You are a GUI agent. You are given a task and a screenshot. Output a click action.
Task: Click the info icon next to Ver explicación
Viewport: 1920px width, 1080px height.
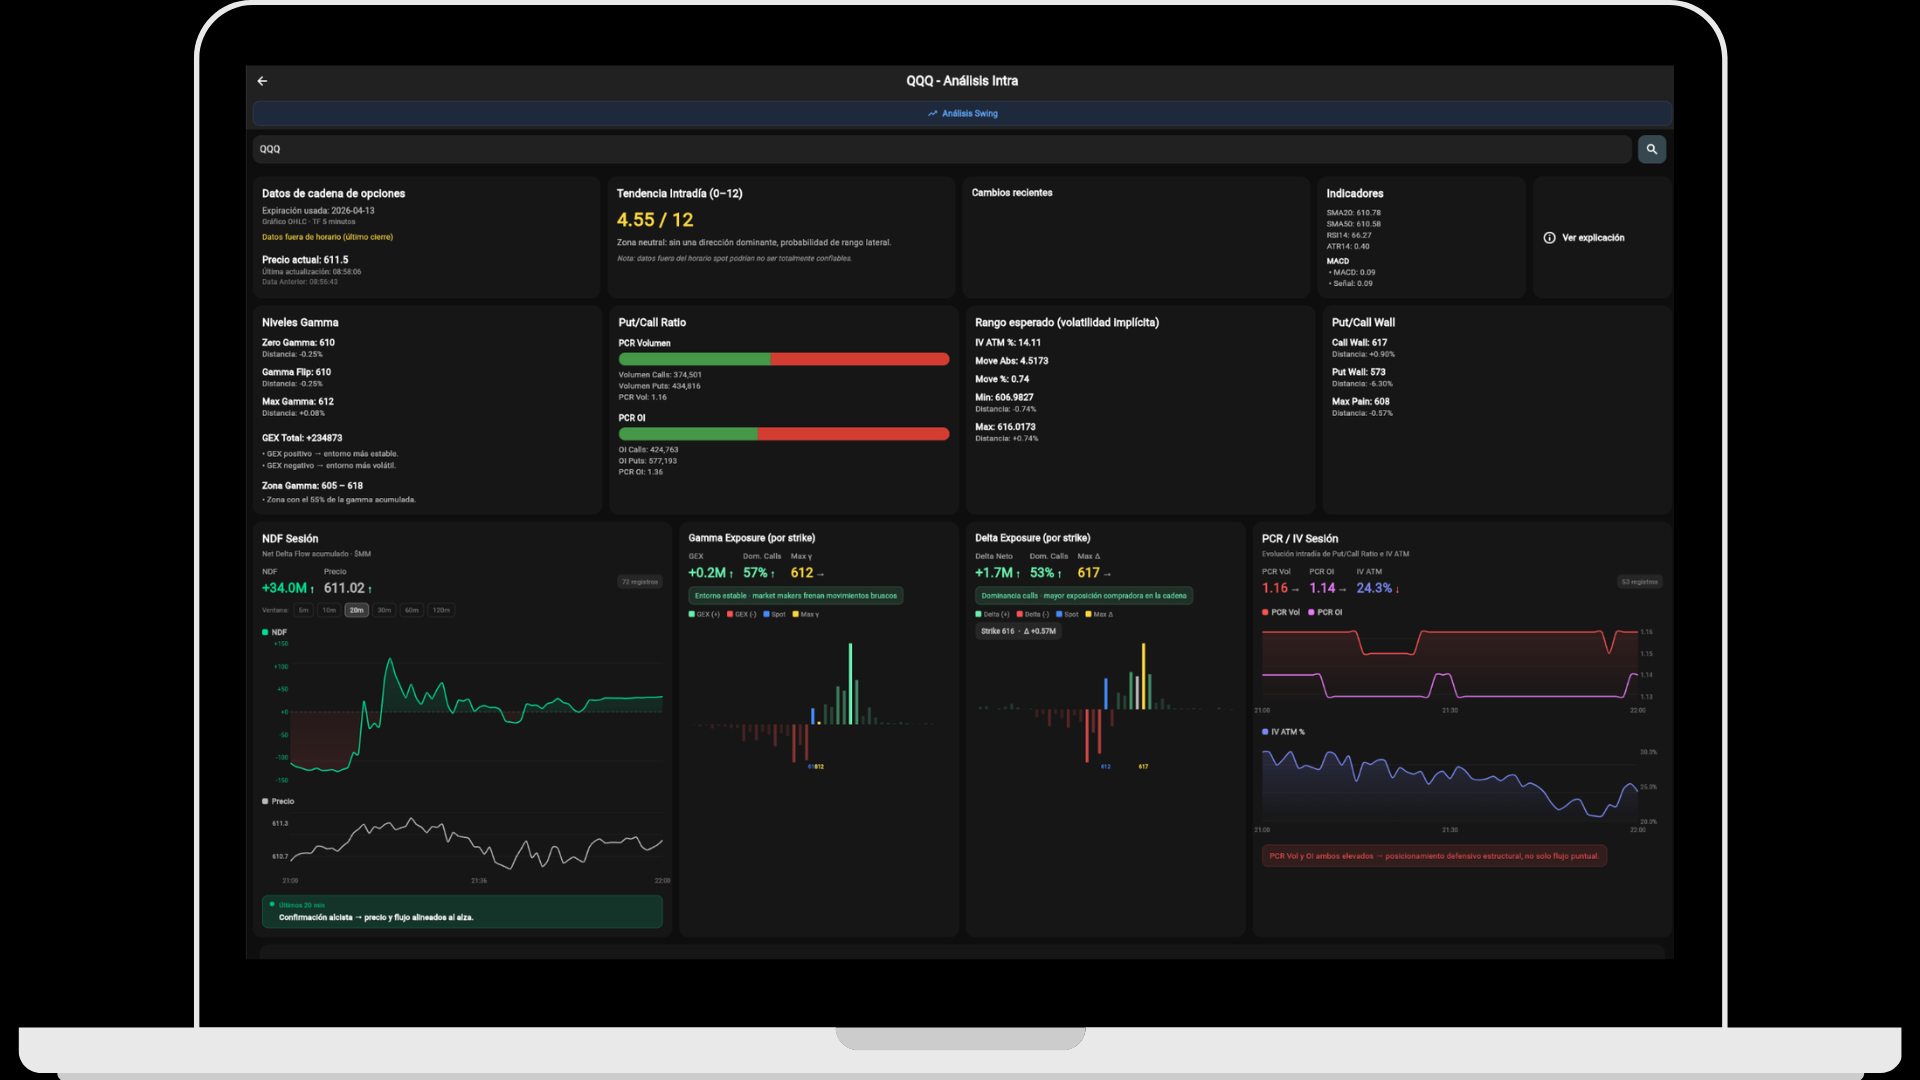(x=1548, y=238)
